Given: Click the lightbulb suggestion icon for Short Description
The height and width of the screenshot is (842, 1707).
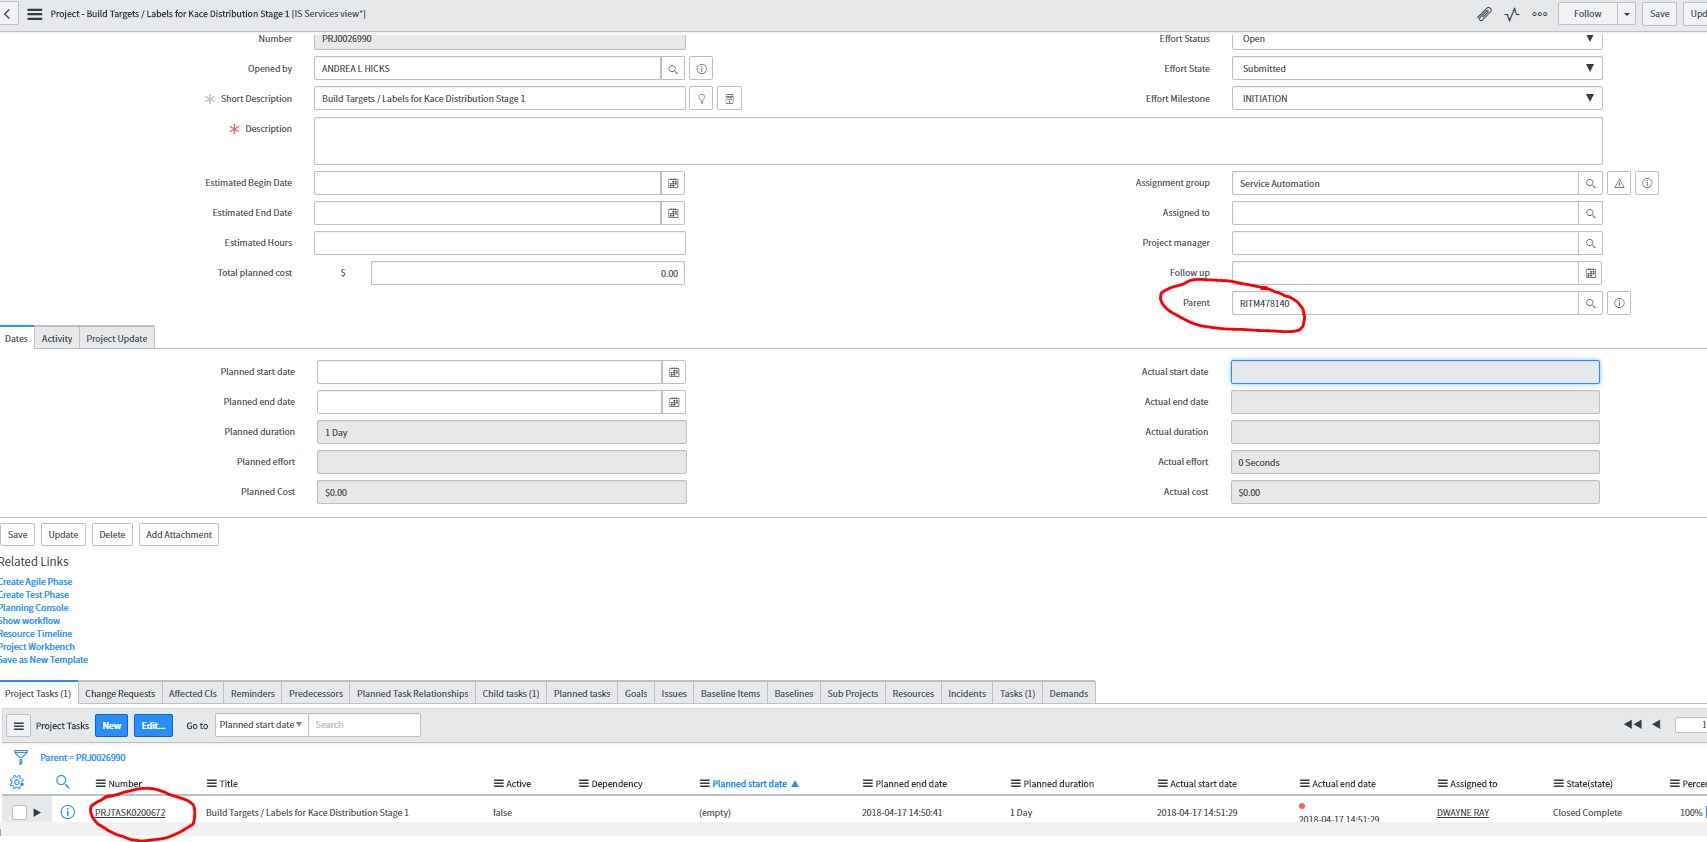Looking at the screenshot, I should (x=702, y=99).
